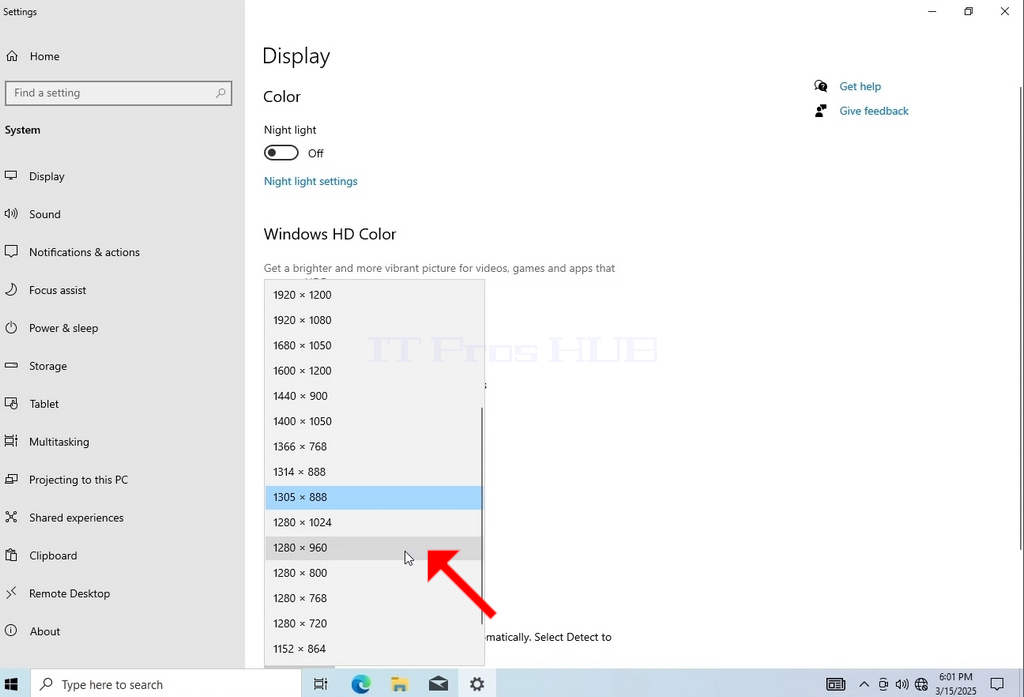The width and height of the screenshot is (1024, 697).
Task: Choose 1280 × 1024 resolution
Action: [x=374, y=523]
